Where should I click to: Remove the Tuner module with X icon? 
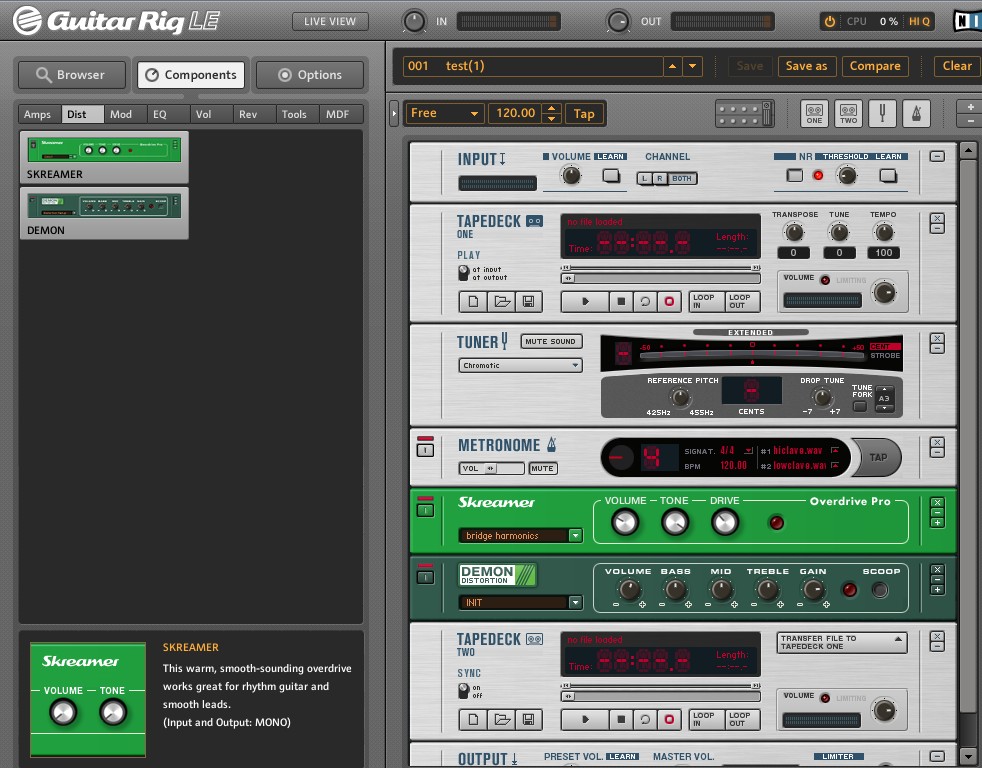(x=937, y=339)
